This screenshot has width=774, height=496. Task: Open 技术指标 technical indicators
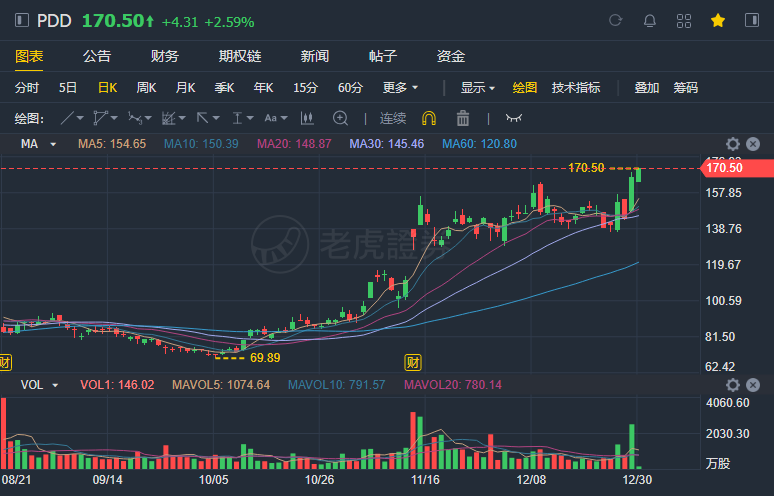tap(576, 88)
